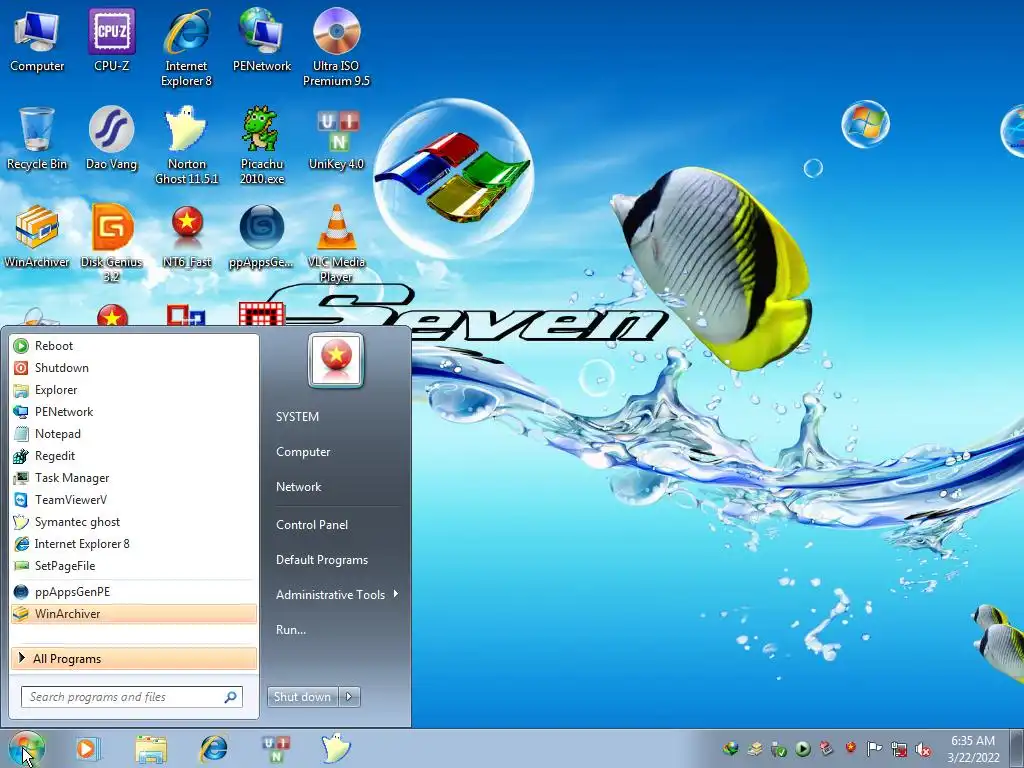Select the Disk Genius 3.2 icon

[112, 243]
